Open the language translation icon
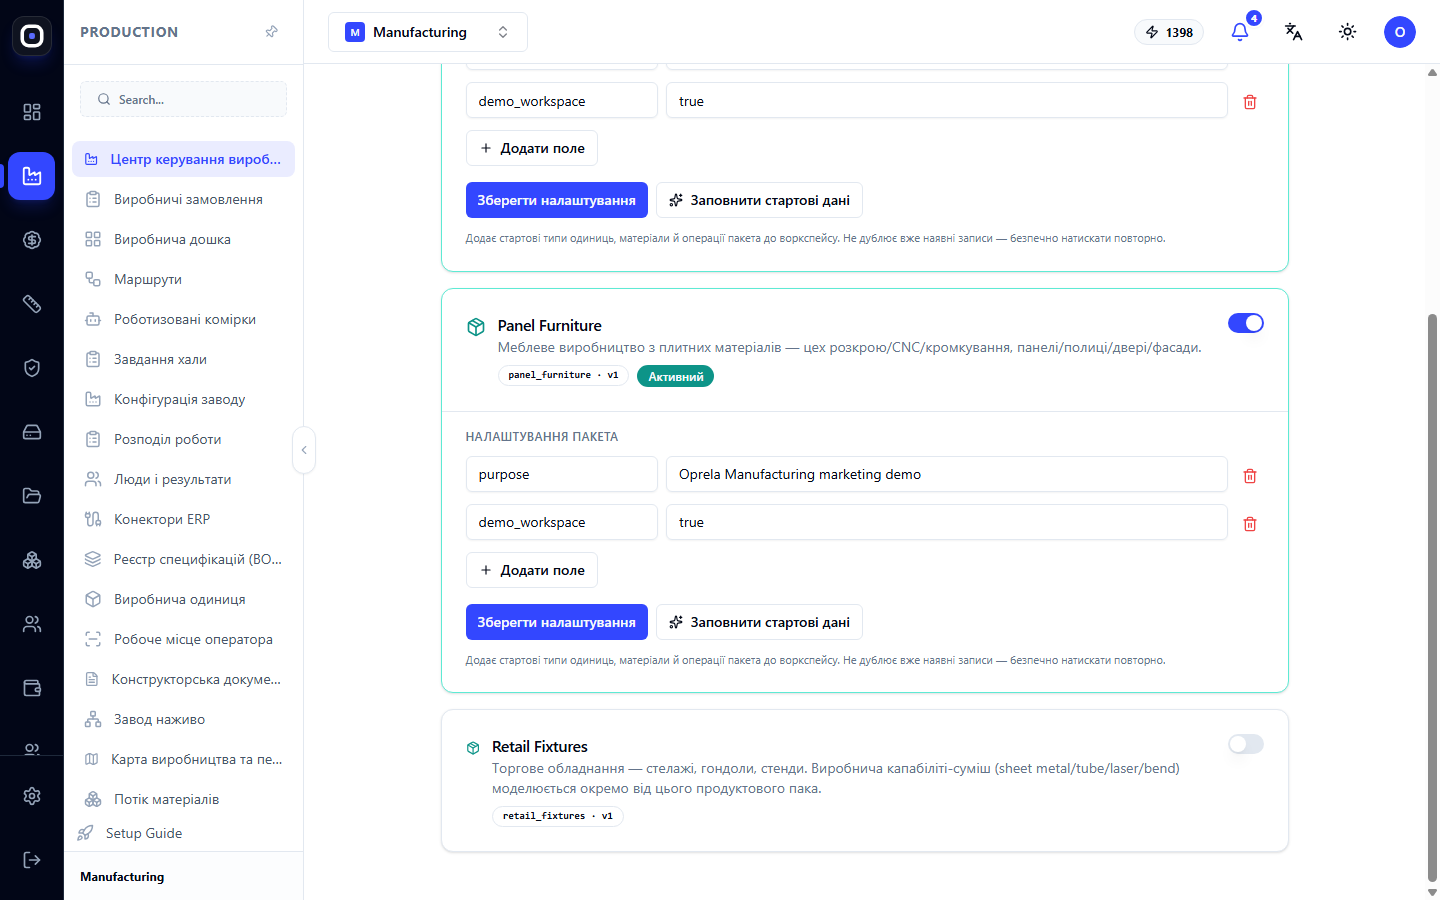The image size is (1440, 900). click(x=1294, y=32)
